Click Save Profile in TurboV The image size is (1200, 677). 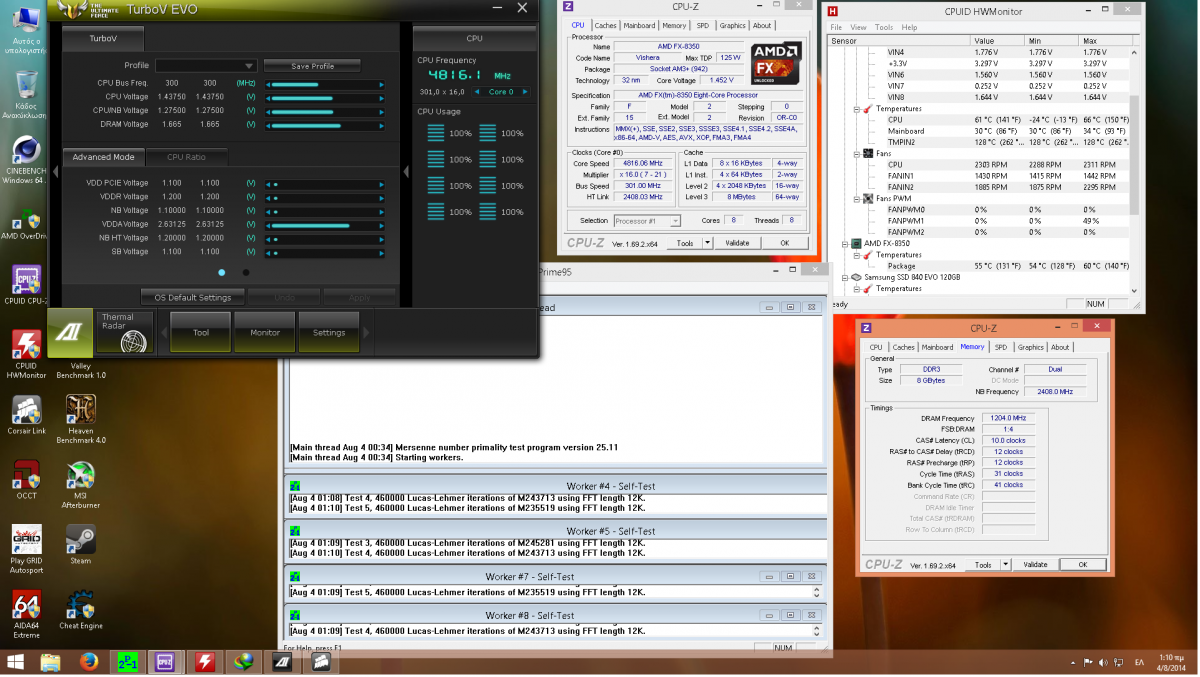pyautogui.click(x=313, y=66)
